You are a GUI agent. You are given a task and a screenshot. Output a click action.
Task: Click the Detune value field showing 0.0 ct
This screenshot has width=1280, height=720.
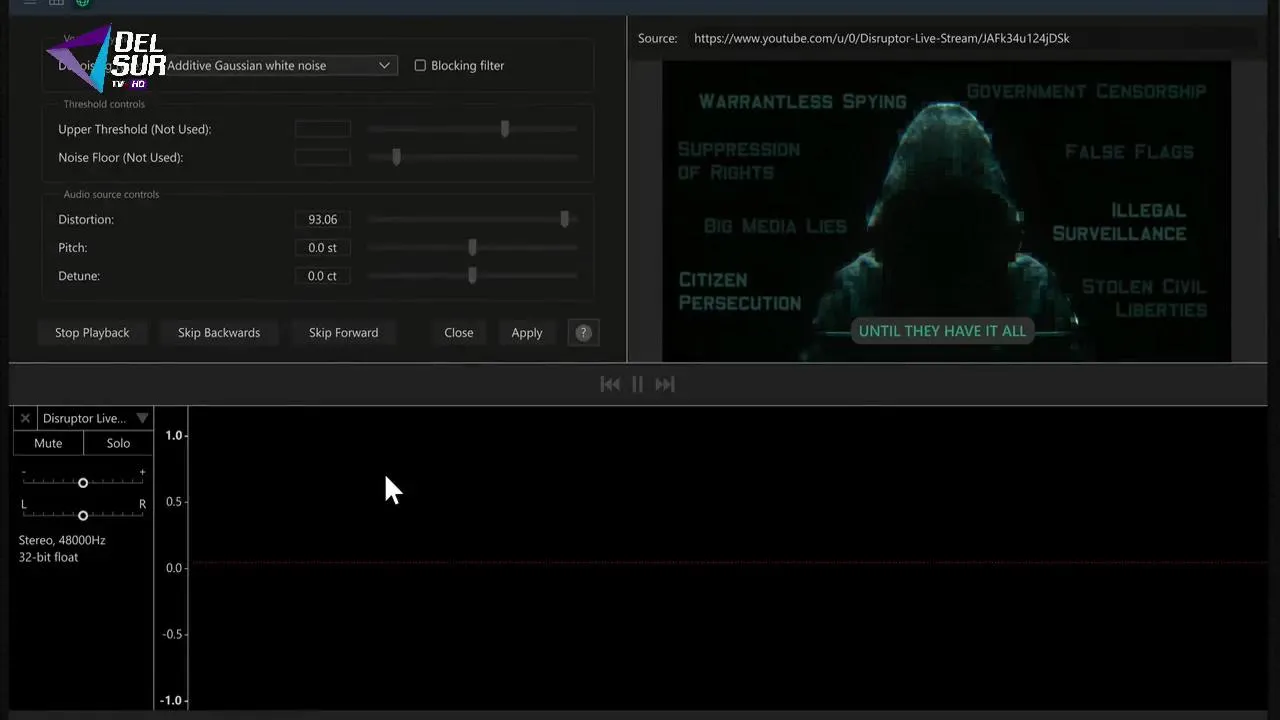[322, 275]
